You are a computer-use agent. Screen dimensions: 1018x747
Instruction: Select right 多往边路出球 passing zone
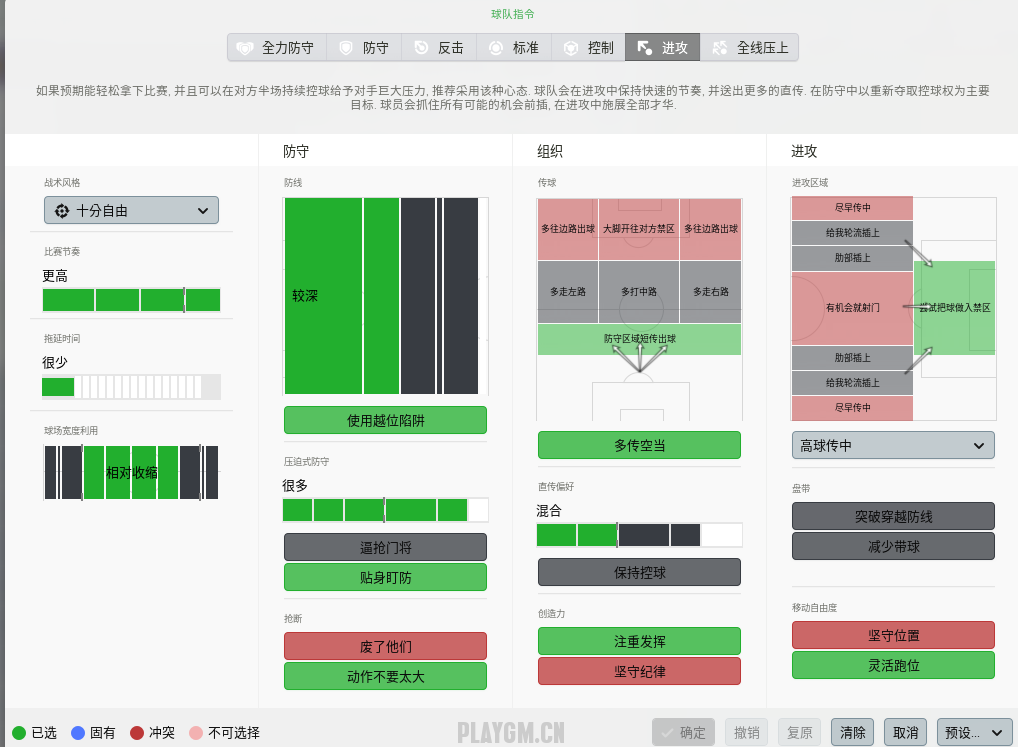[x=711, y=229]
